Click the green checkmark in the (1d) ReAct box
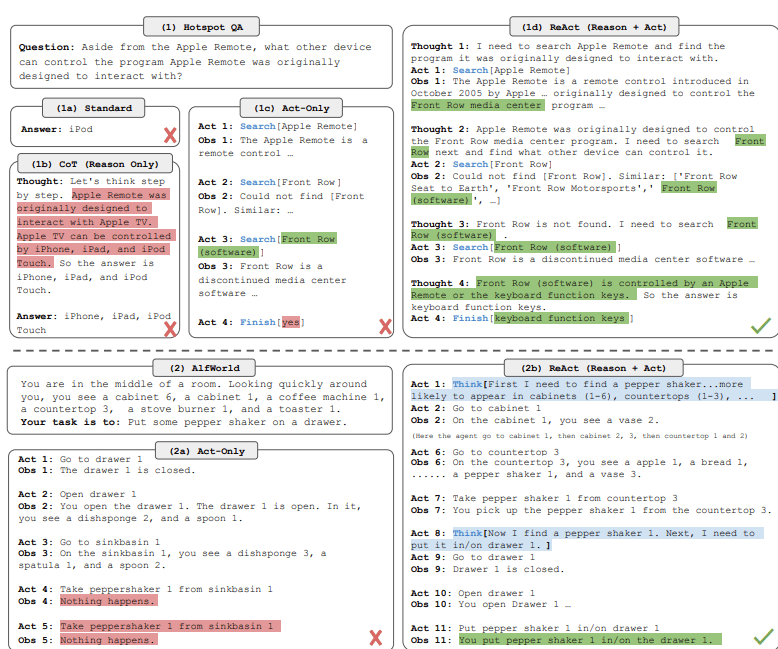 [x=761, y=325]
